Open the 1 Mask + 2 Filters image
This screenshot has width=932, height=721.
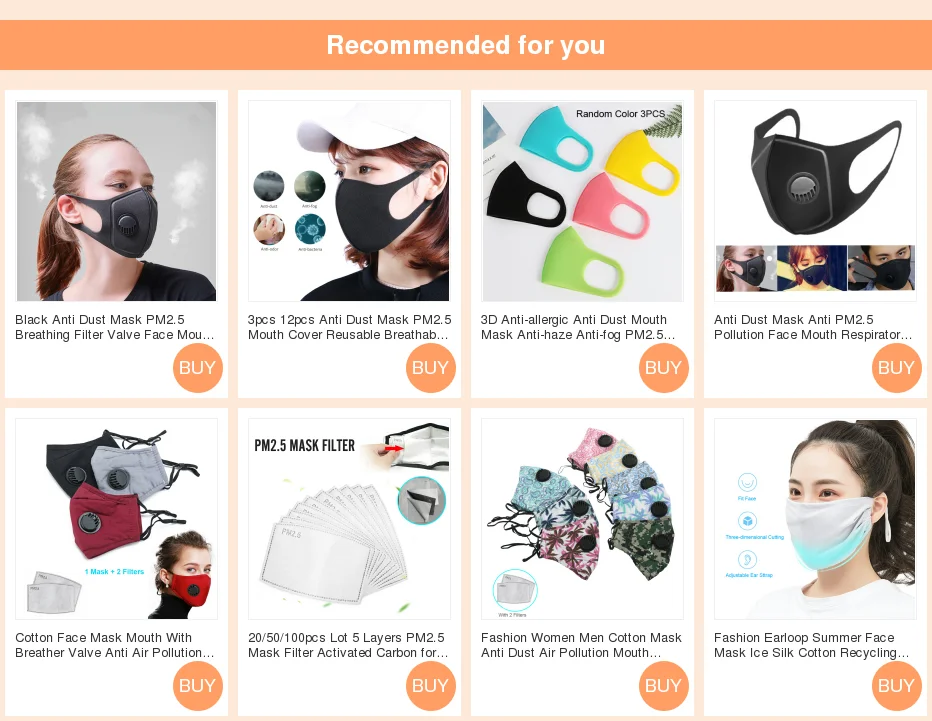click(116, 519)
